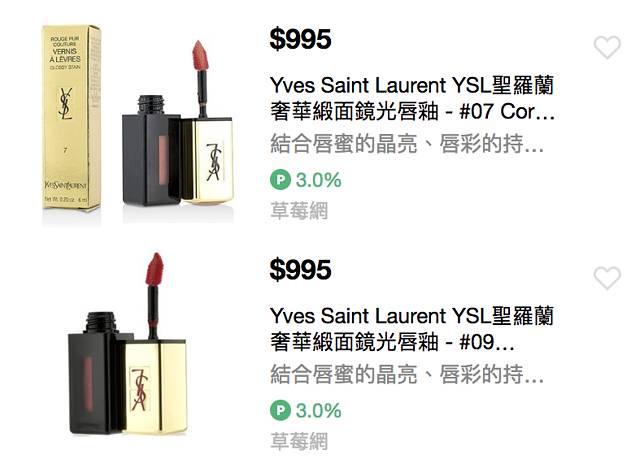Viewport: 644px width, 463px height.
Task: Click the coral applicator wand in first image
Action: coord(201,79)
